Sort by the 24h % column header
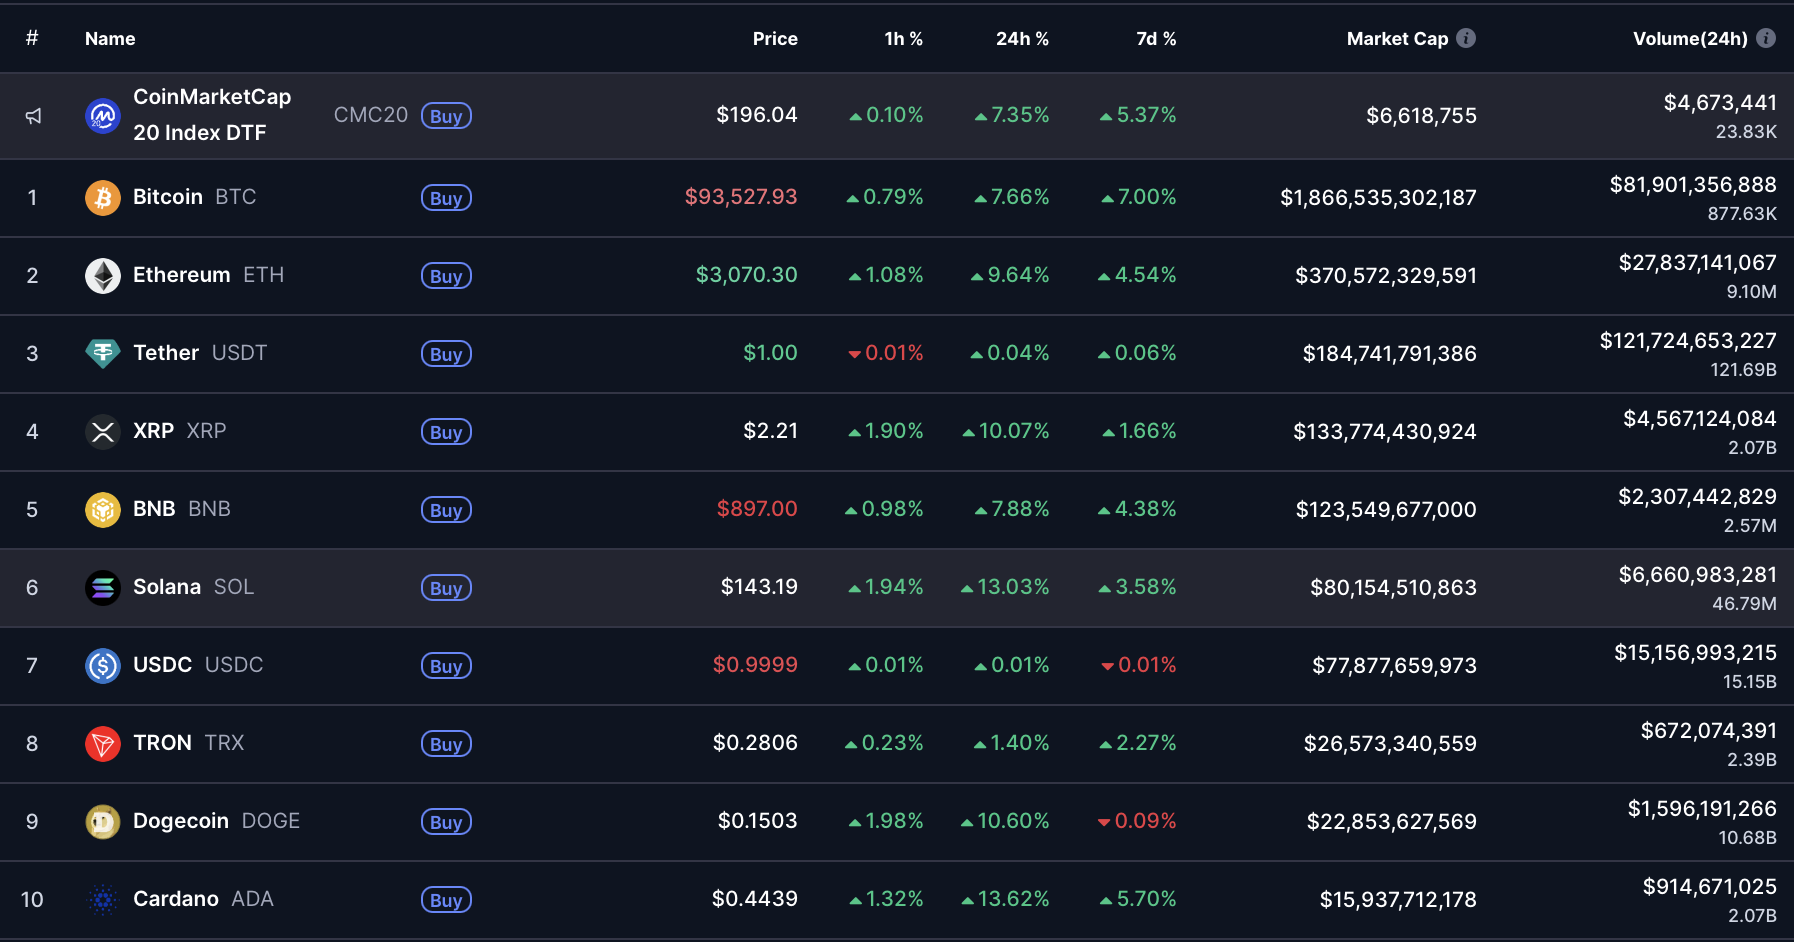This screenshot has height=942, width=1794. tap(1021, 39)
